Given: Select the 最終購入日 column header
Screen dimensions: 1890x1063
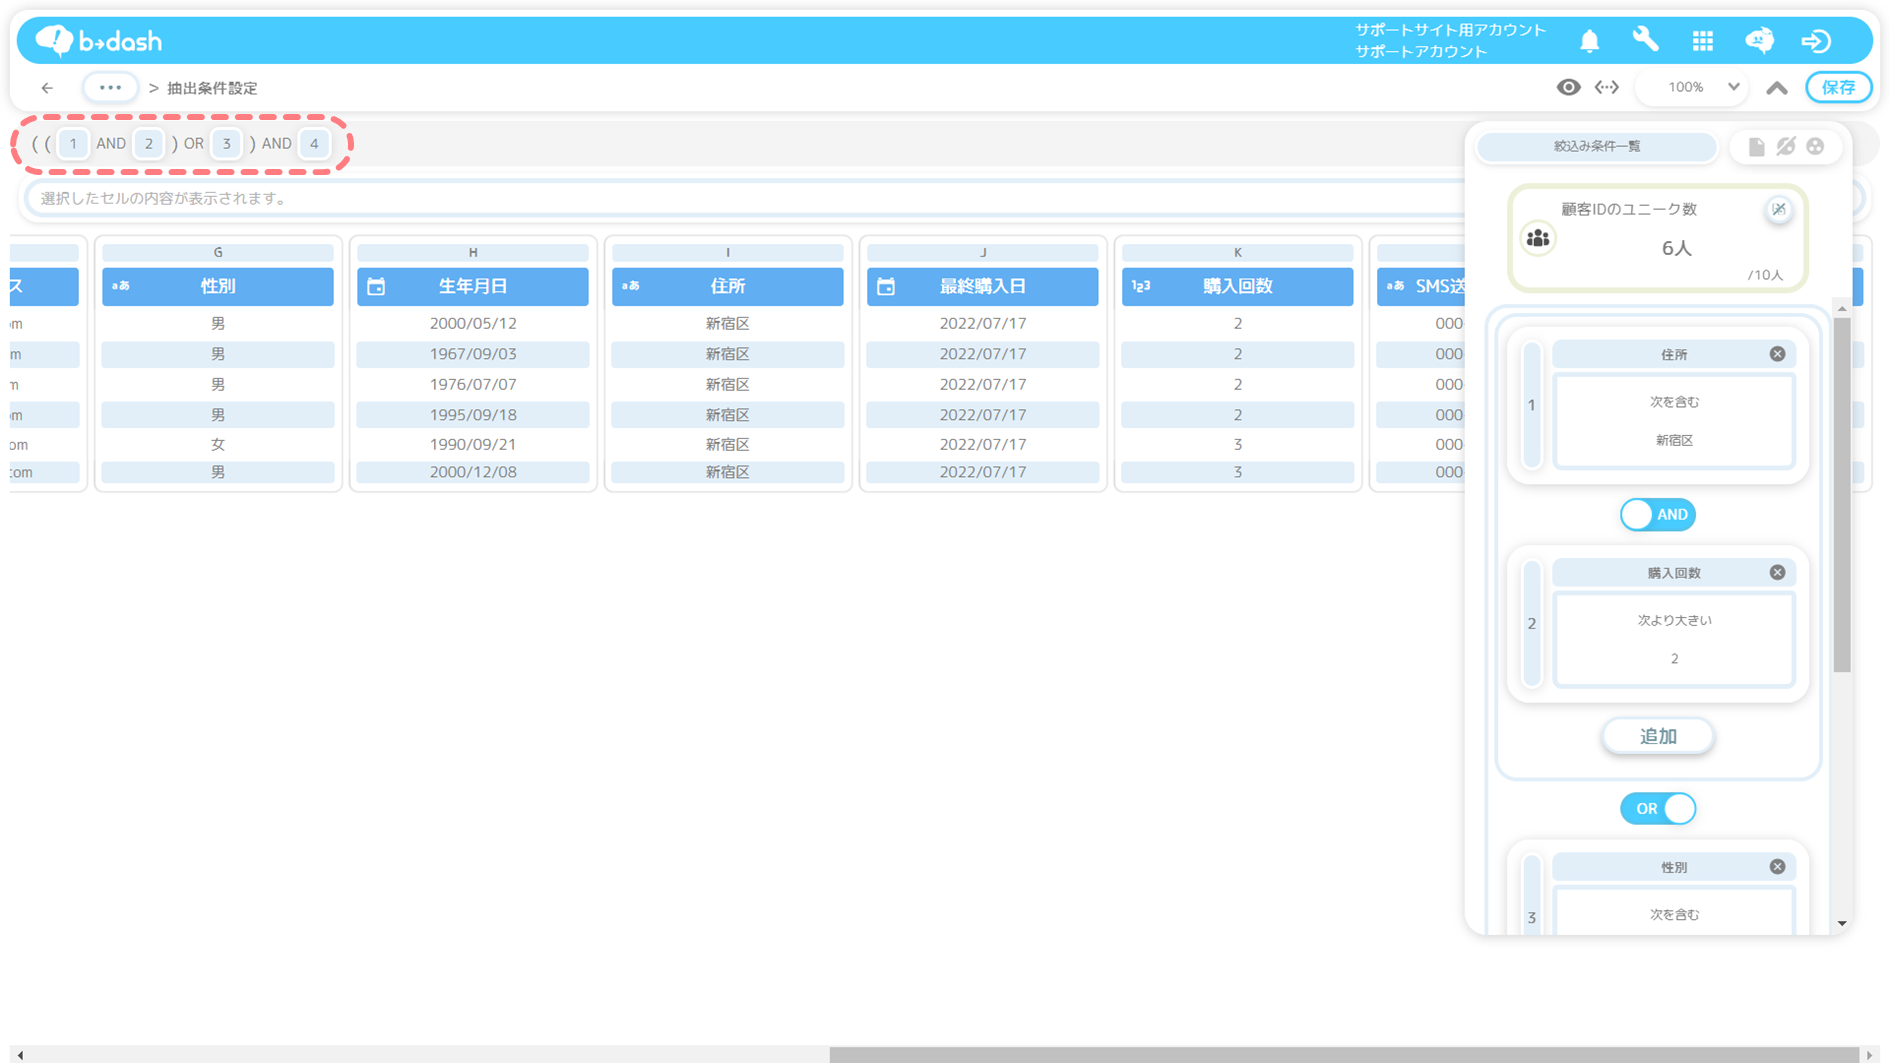Looking at the screenshot, I should click(x=983, y=286).
